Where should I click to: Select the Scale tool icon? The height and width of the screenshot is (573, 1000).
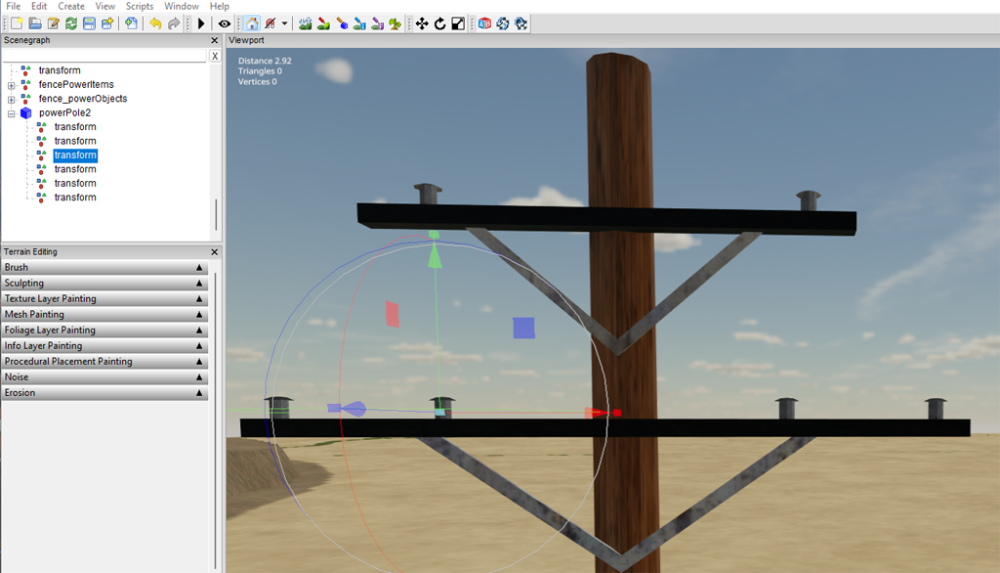458,23
